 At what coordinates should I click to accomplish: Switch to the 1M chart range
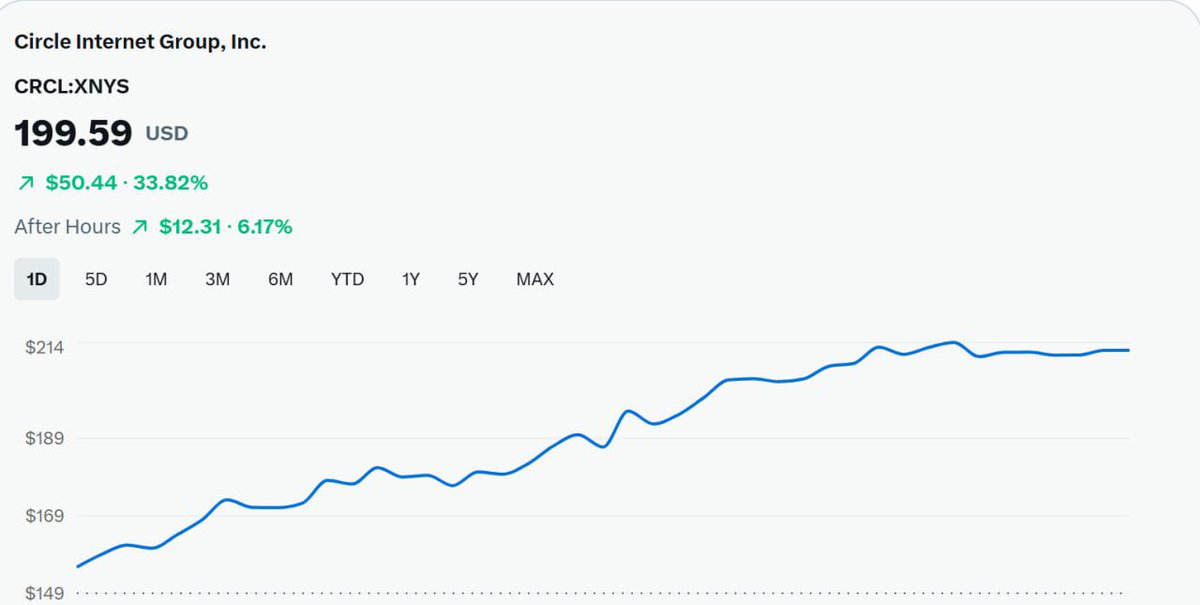coord(156,279)
